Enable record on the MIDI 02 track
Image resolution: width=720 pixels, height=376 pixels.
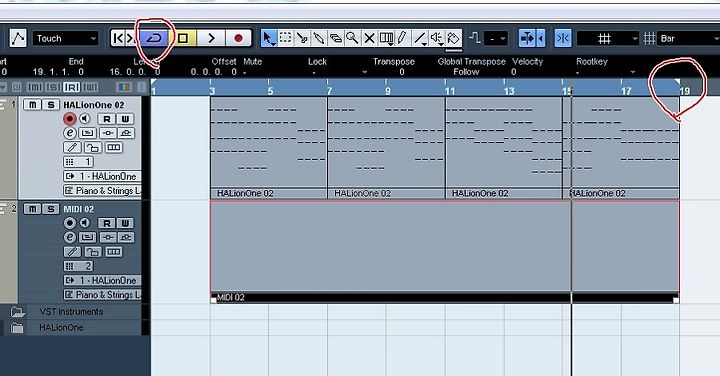pos(69,223)
